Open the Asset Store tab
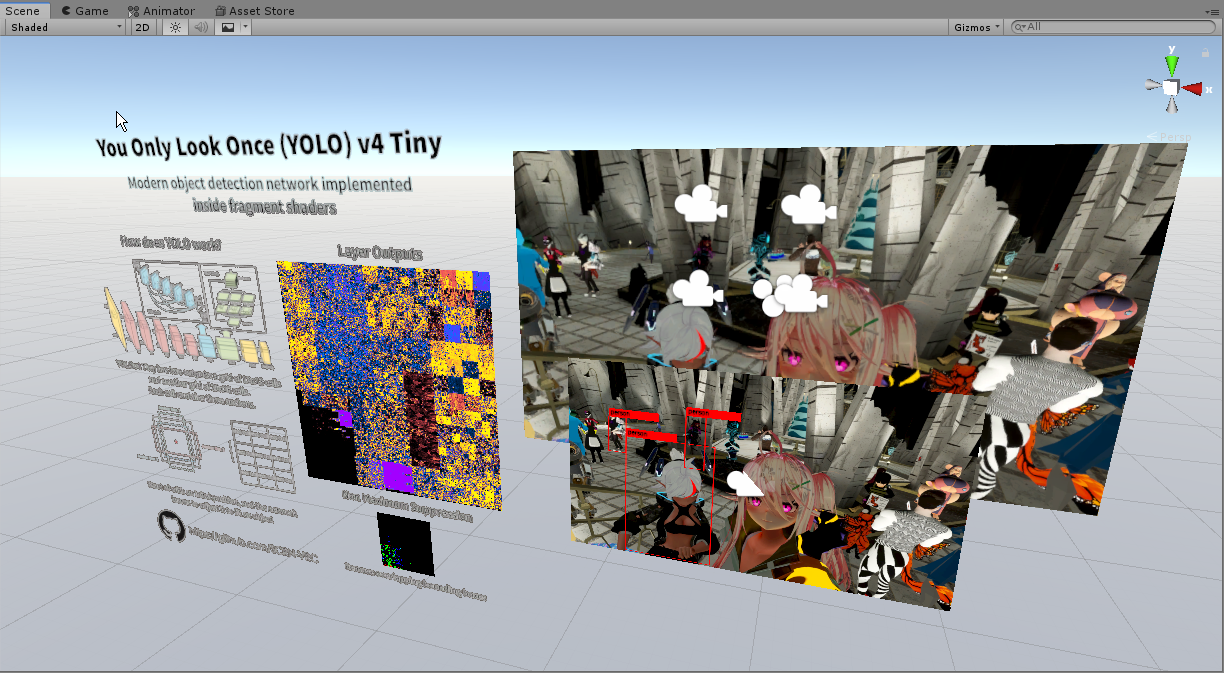This screenshot has width=1224, height=673. click(254, 10)
